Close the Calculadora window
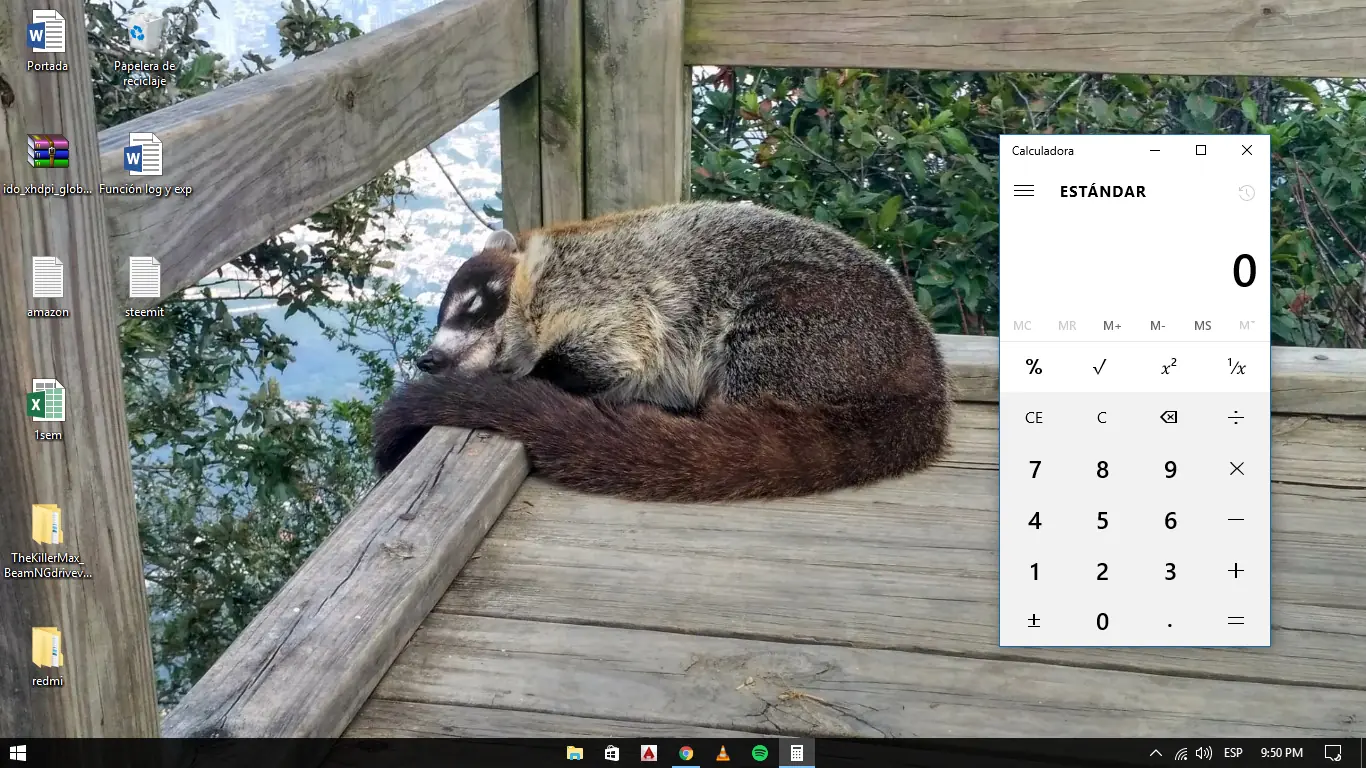The width and height of the screenshot is (1366, 768). [x=1247, y=151]
